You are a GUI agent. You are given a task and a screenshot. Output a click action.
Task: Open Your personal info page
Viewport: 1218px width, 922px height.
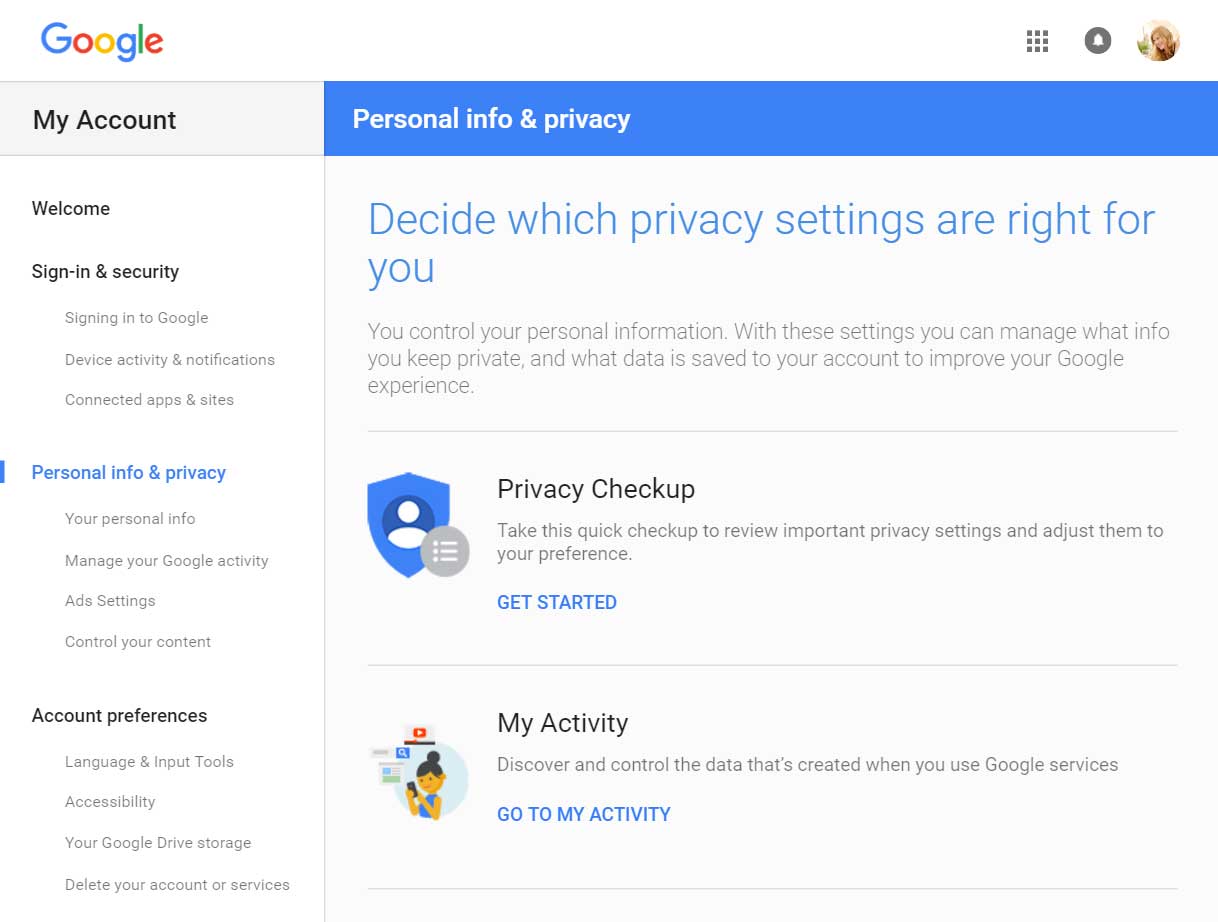[130, 518]
